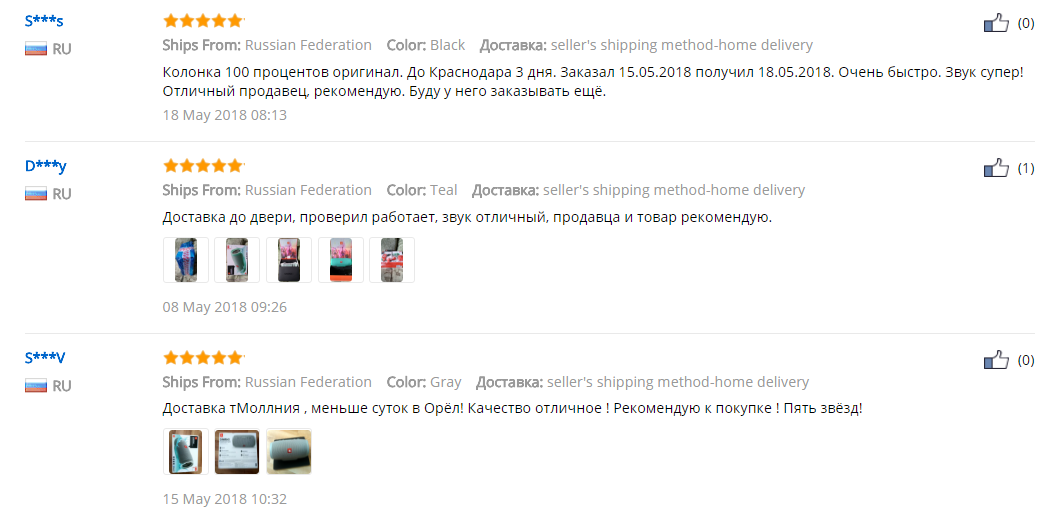The image size is (1054, 516).
Task: Click five-star rating on S***V review
Action: point(203,357)
